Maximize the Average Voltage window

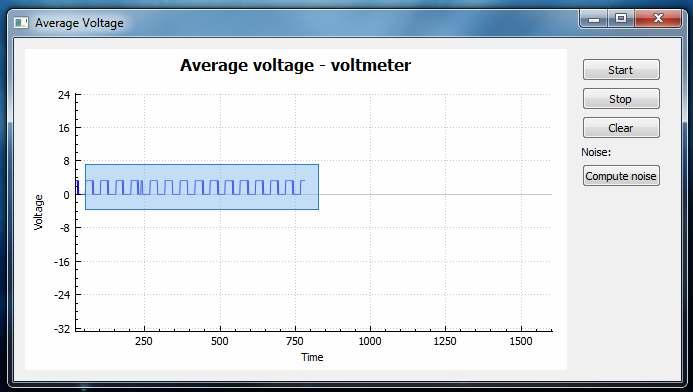tap(621, 19)
